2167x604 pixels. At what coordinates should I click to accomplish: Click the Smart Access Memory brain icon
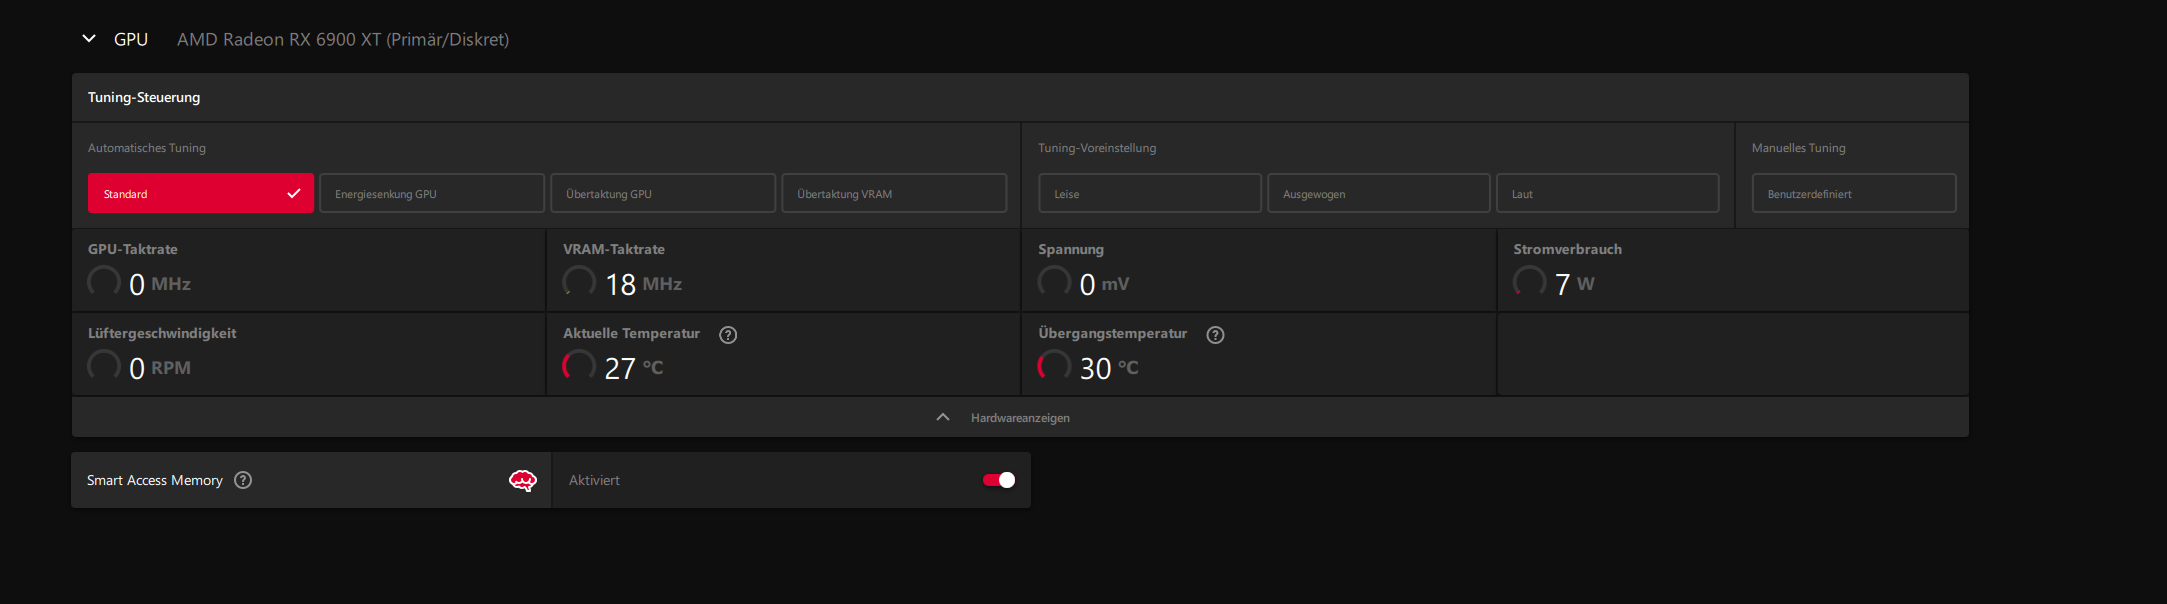[x=523, y=480]
